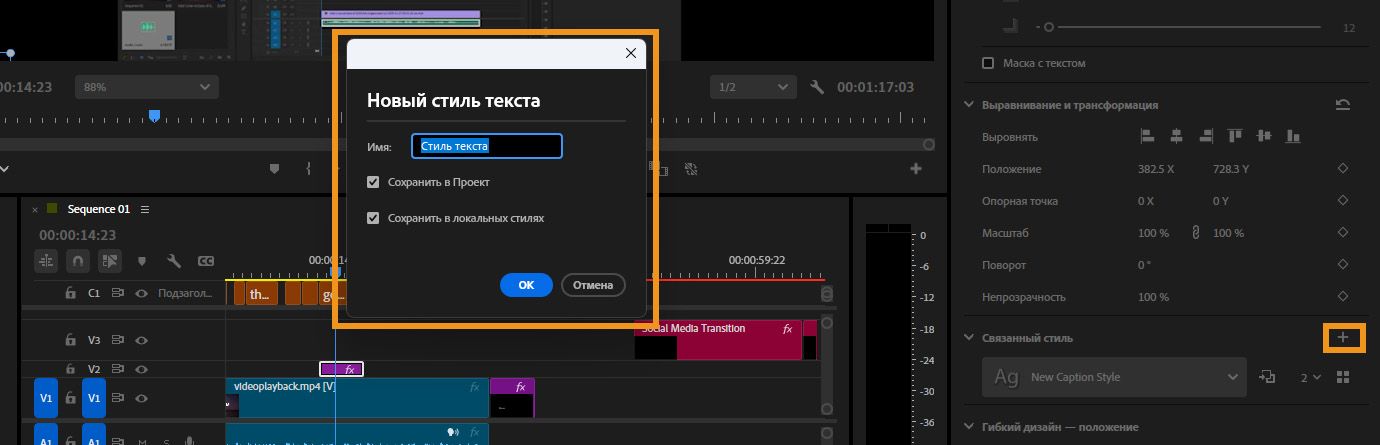
Task: Add a new linked style with plus icon
Action: [1343, 338]
